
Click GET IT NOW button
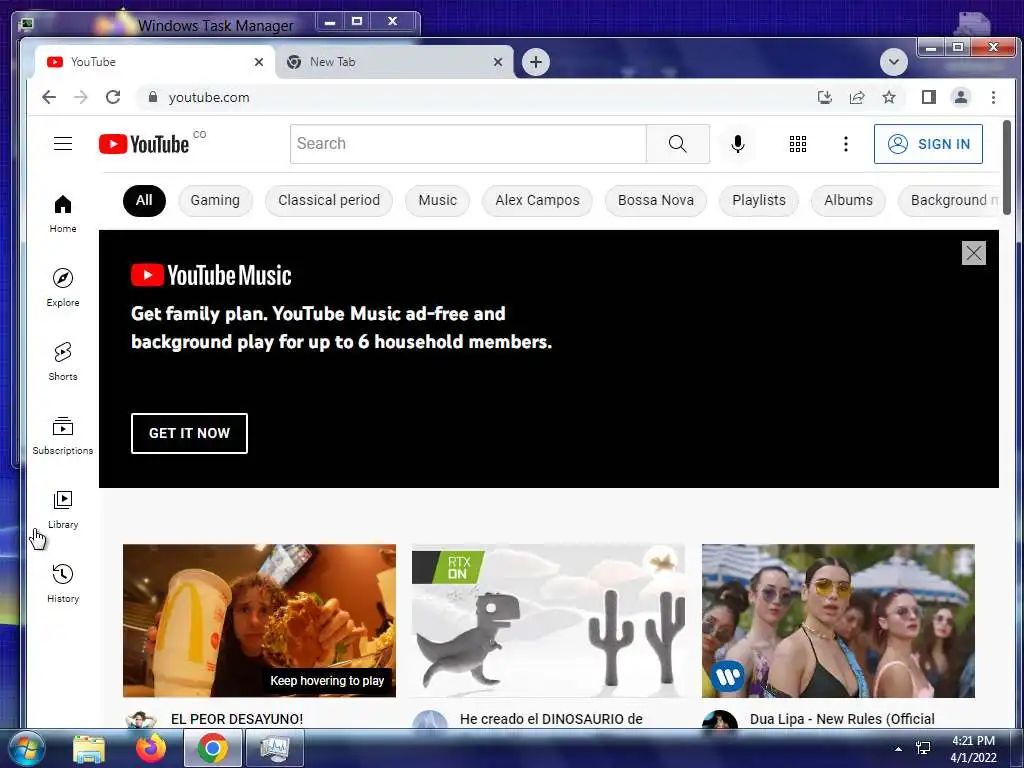(189, 433)
